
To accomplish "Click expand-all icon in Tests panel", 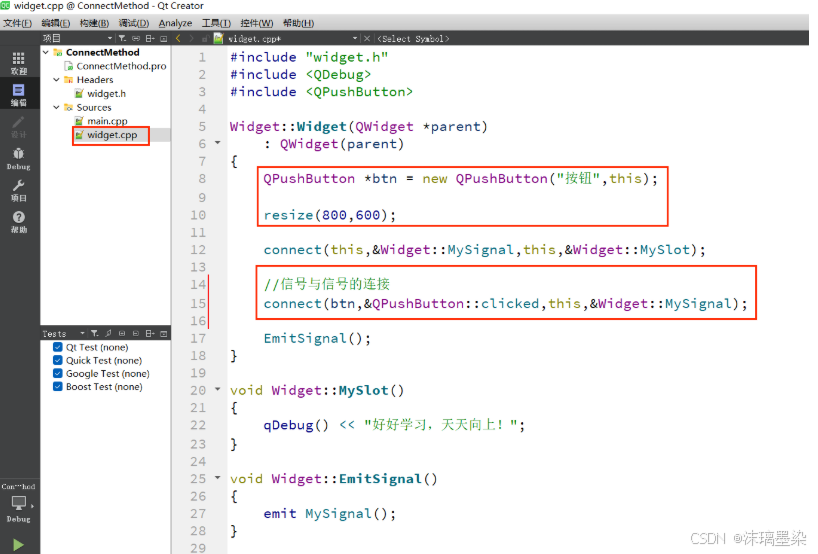I will (x=122, y=333).
